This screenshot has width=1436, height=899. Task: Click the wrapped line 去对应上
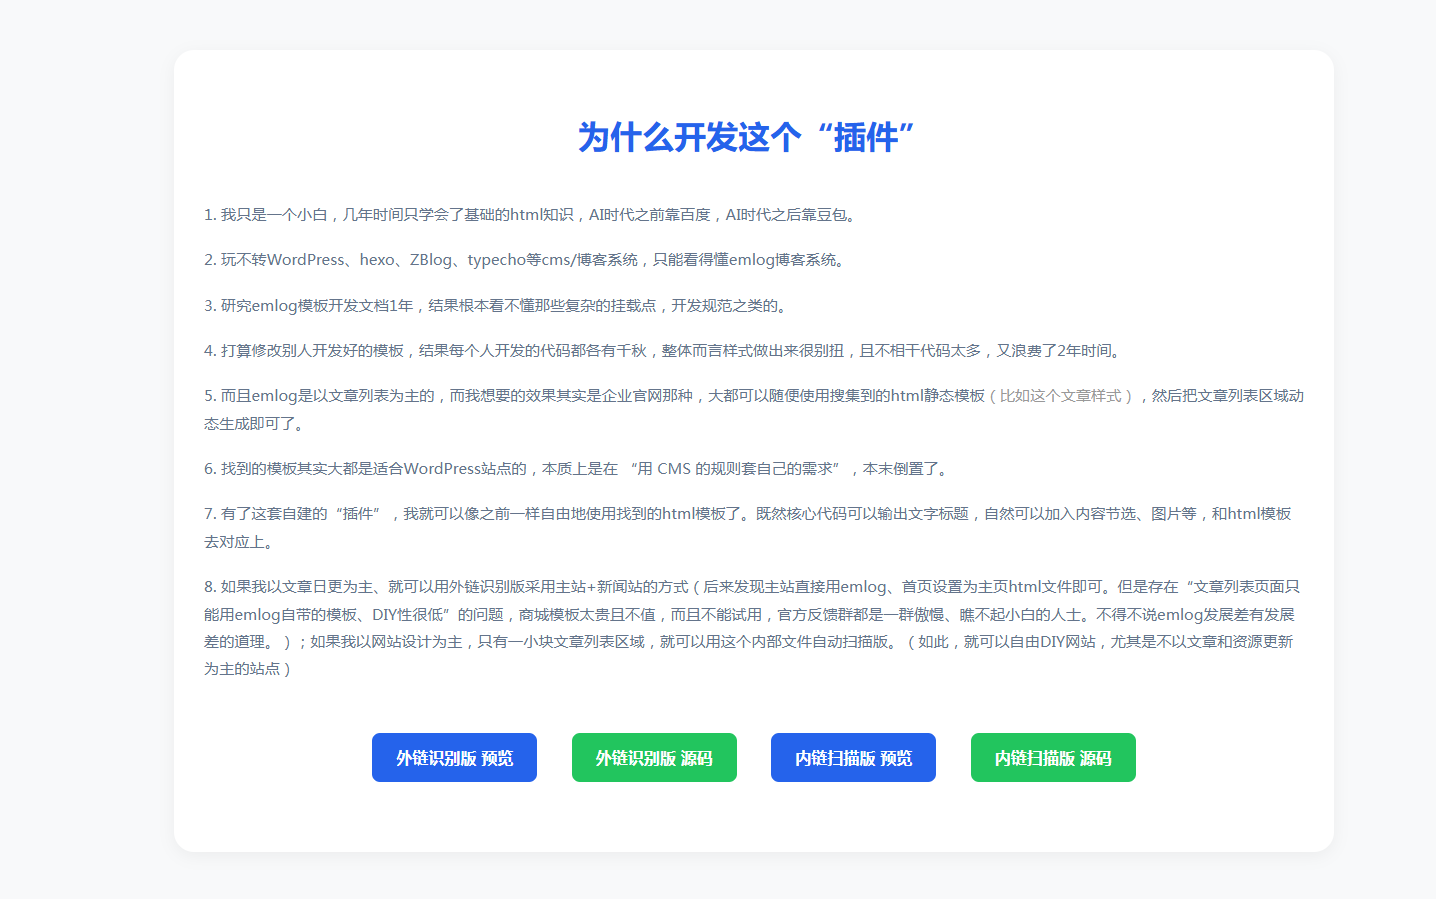pos(238,542)
